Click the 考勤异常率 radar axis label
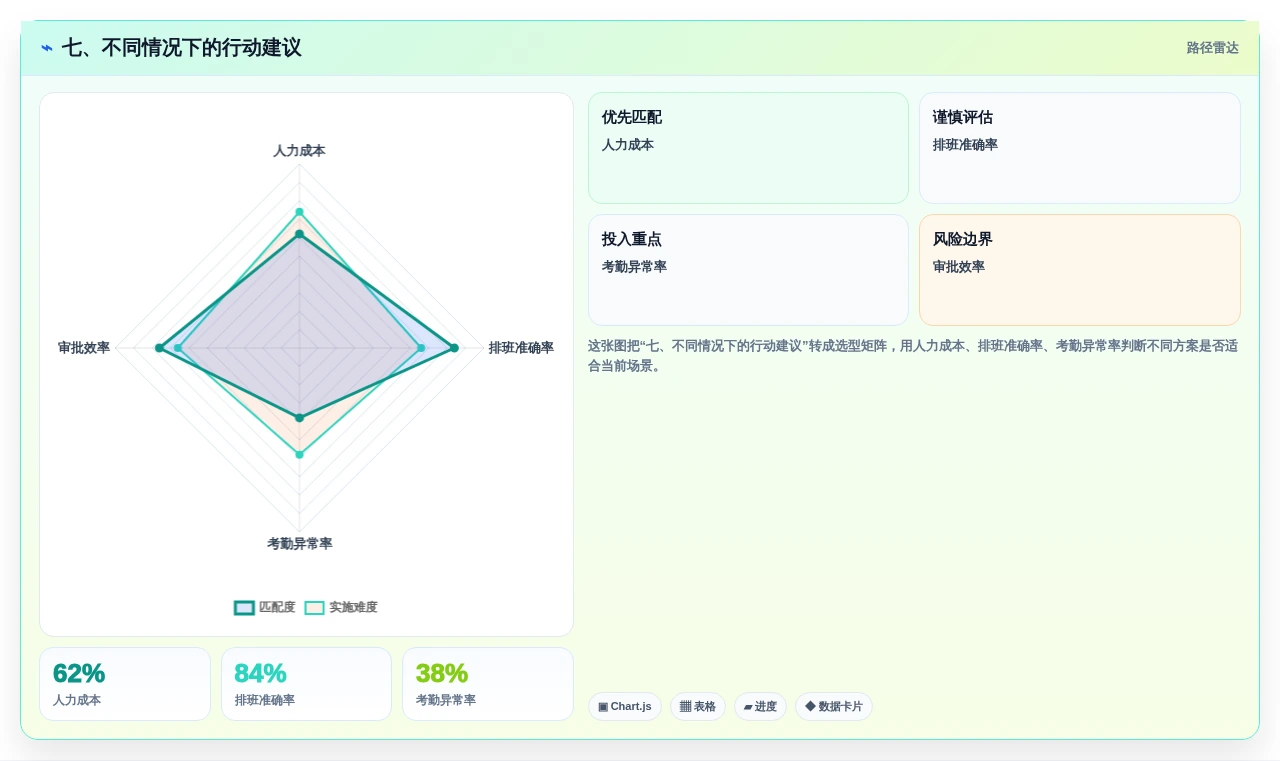Viewport: 1280px width, 761px height. coord(299,544)
